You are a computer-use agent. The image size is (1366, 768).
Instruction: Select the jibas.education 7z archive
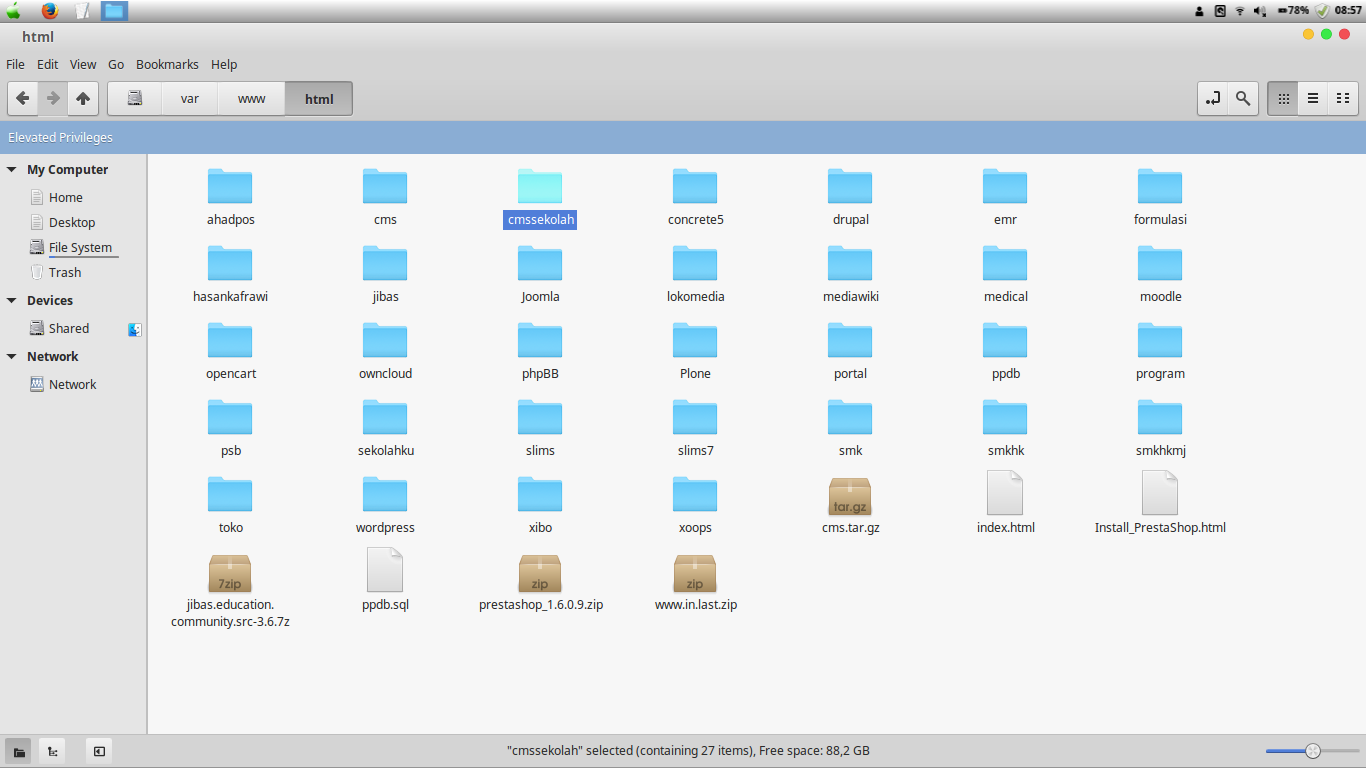pyautogui.click(x=230, y=590)
